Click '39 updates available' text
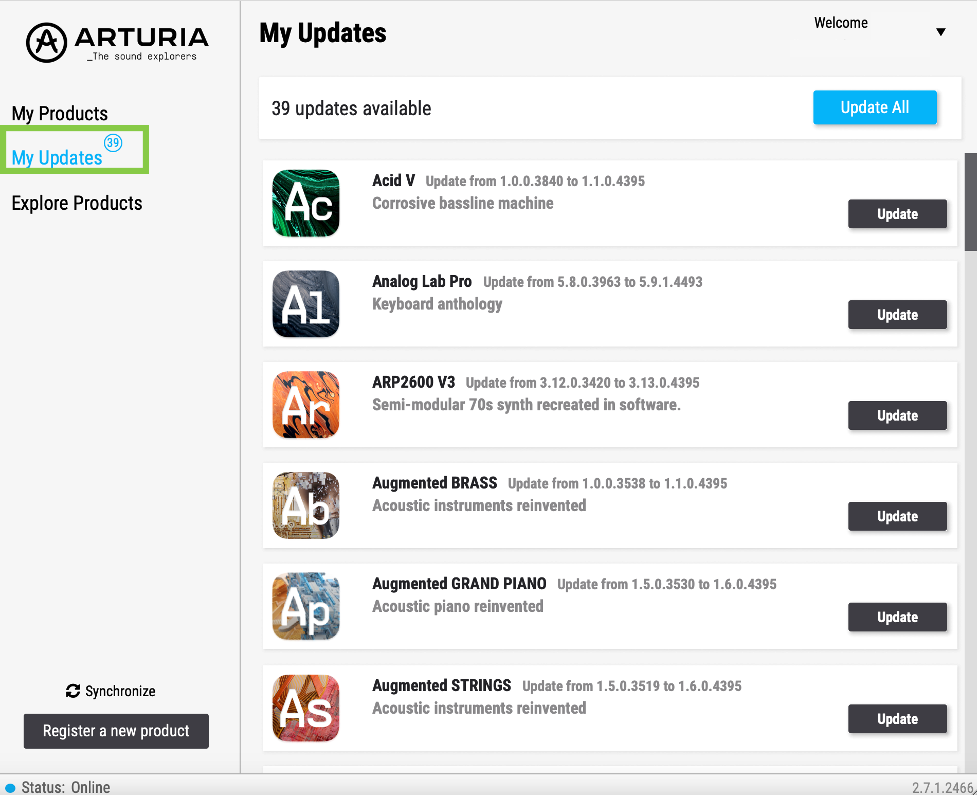 click(x=351, y=108)
